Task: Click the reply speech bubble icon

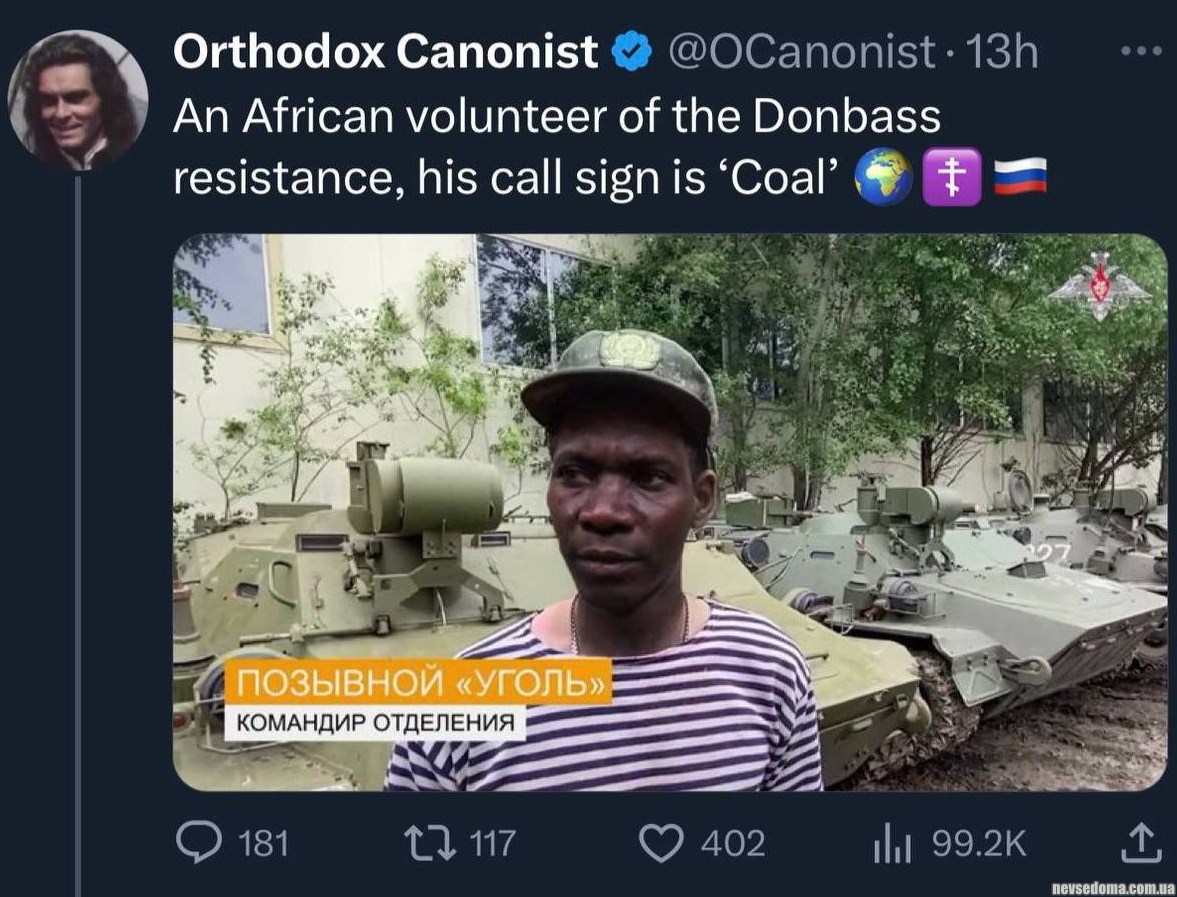Action: click(x=198, y=844)
